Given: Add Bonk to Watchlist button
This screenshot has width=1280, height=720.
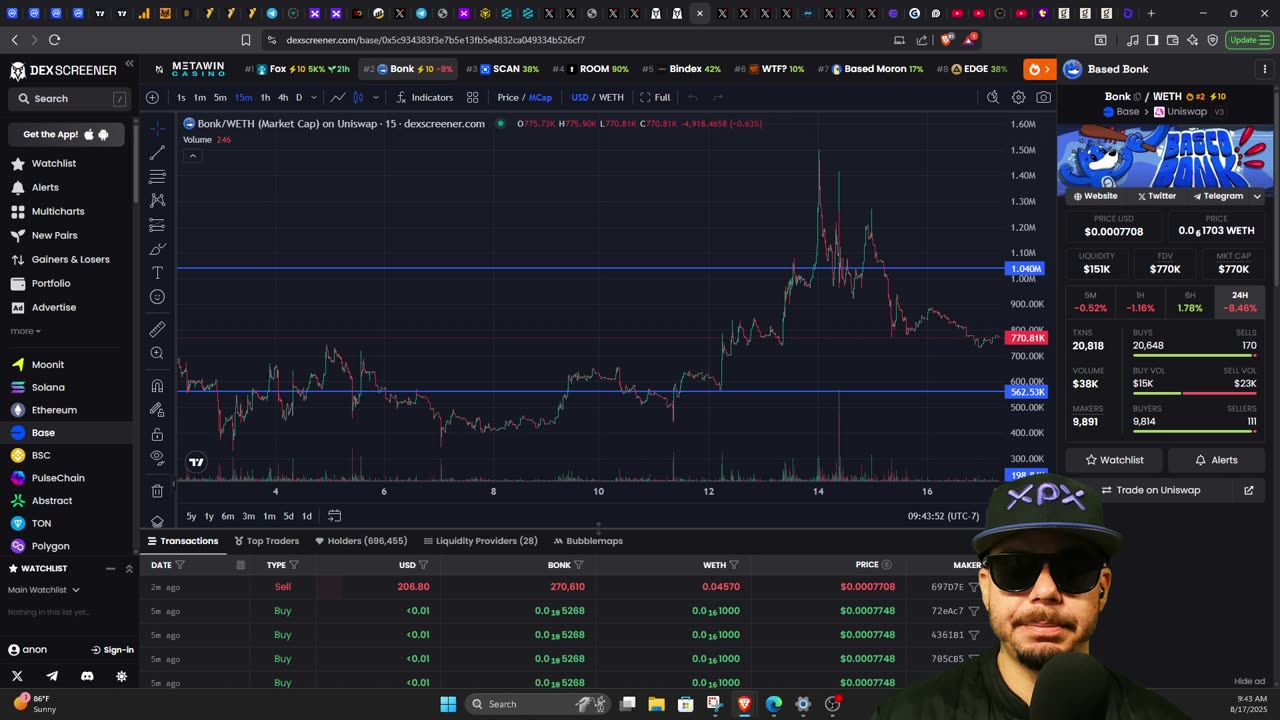Looking at the screenshot, I should (1114, 460).
